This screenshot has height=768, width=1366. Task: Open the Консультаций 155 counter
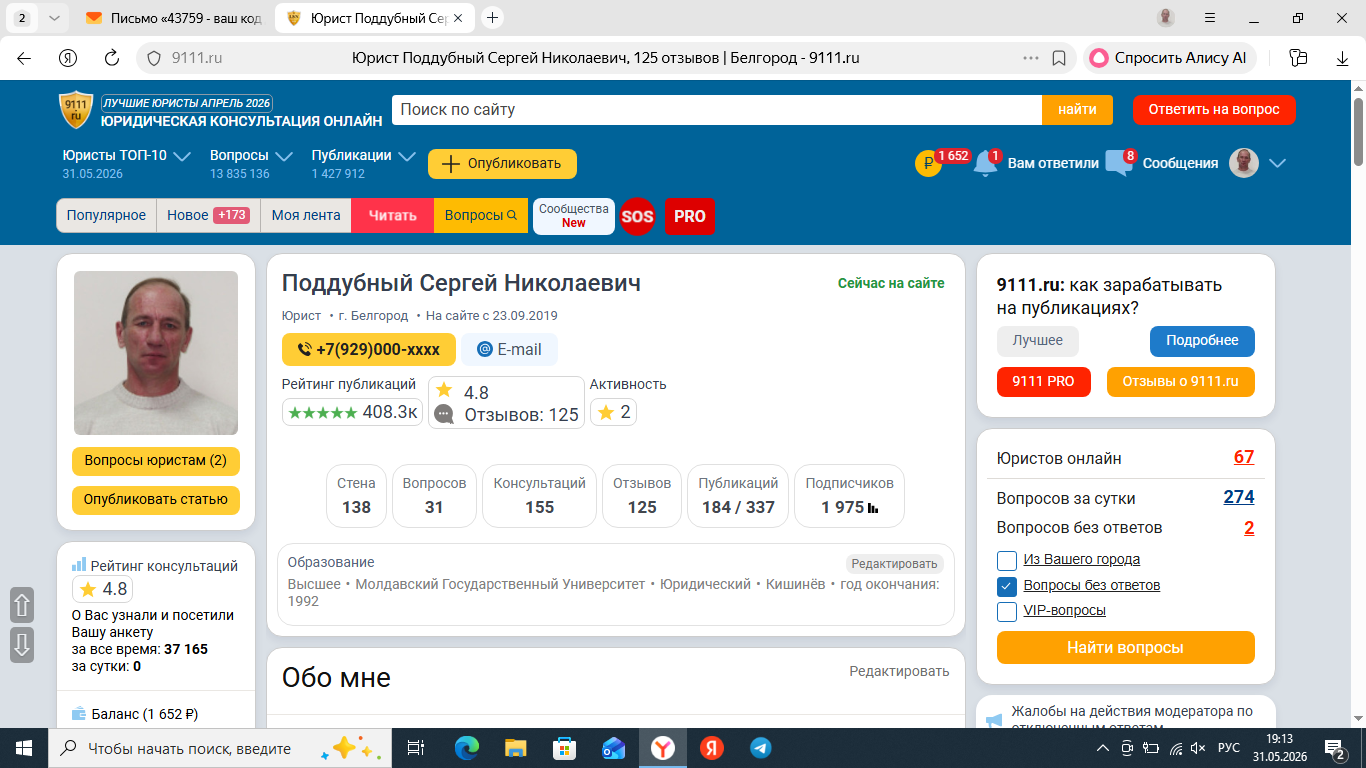point(539,495)
